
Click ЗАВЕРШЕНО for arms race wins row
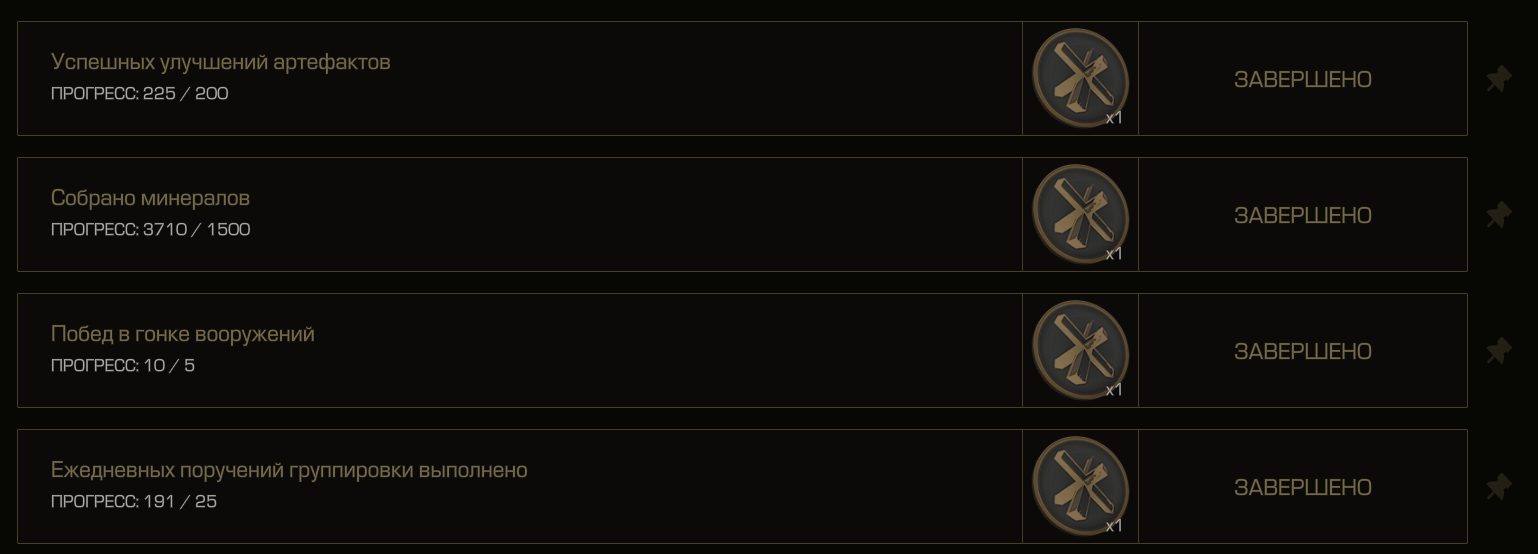(1302, 351)
